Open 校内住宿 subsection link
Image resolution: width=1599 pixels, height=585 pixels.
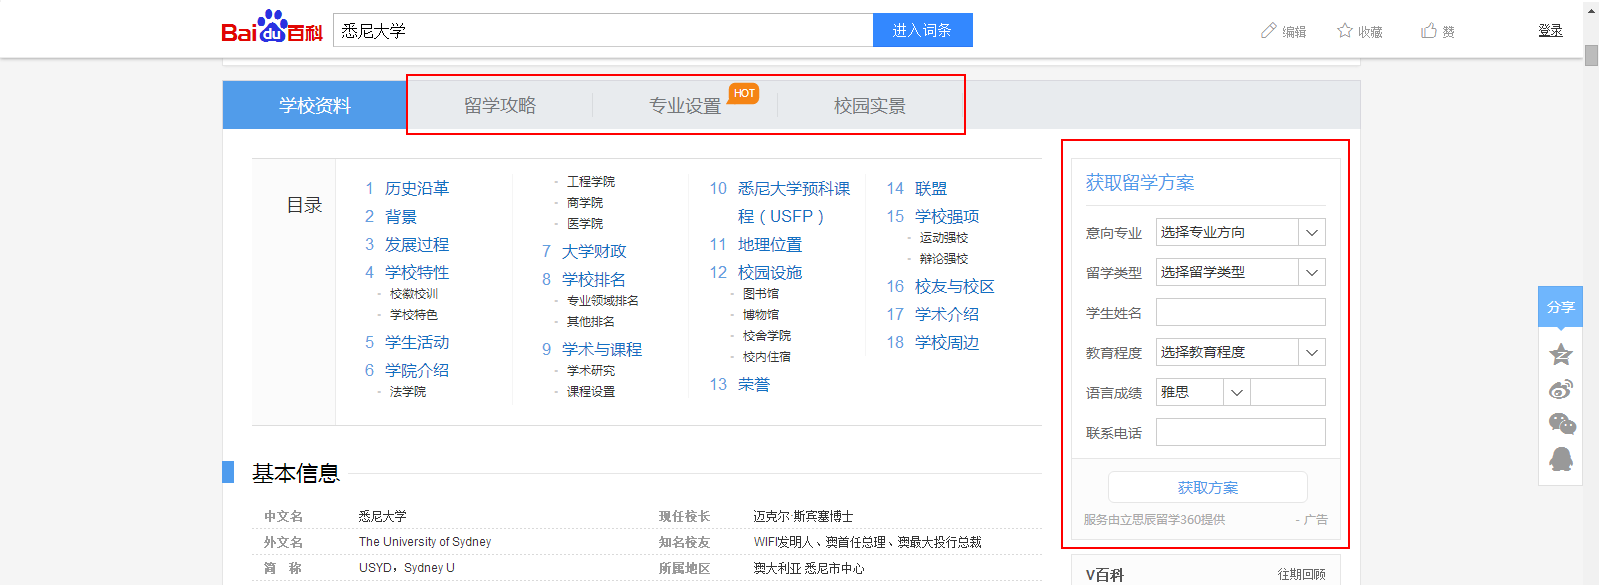[767, 357]
